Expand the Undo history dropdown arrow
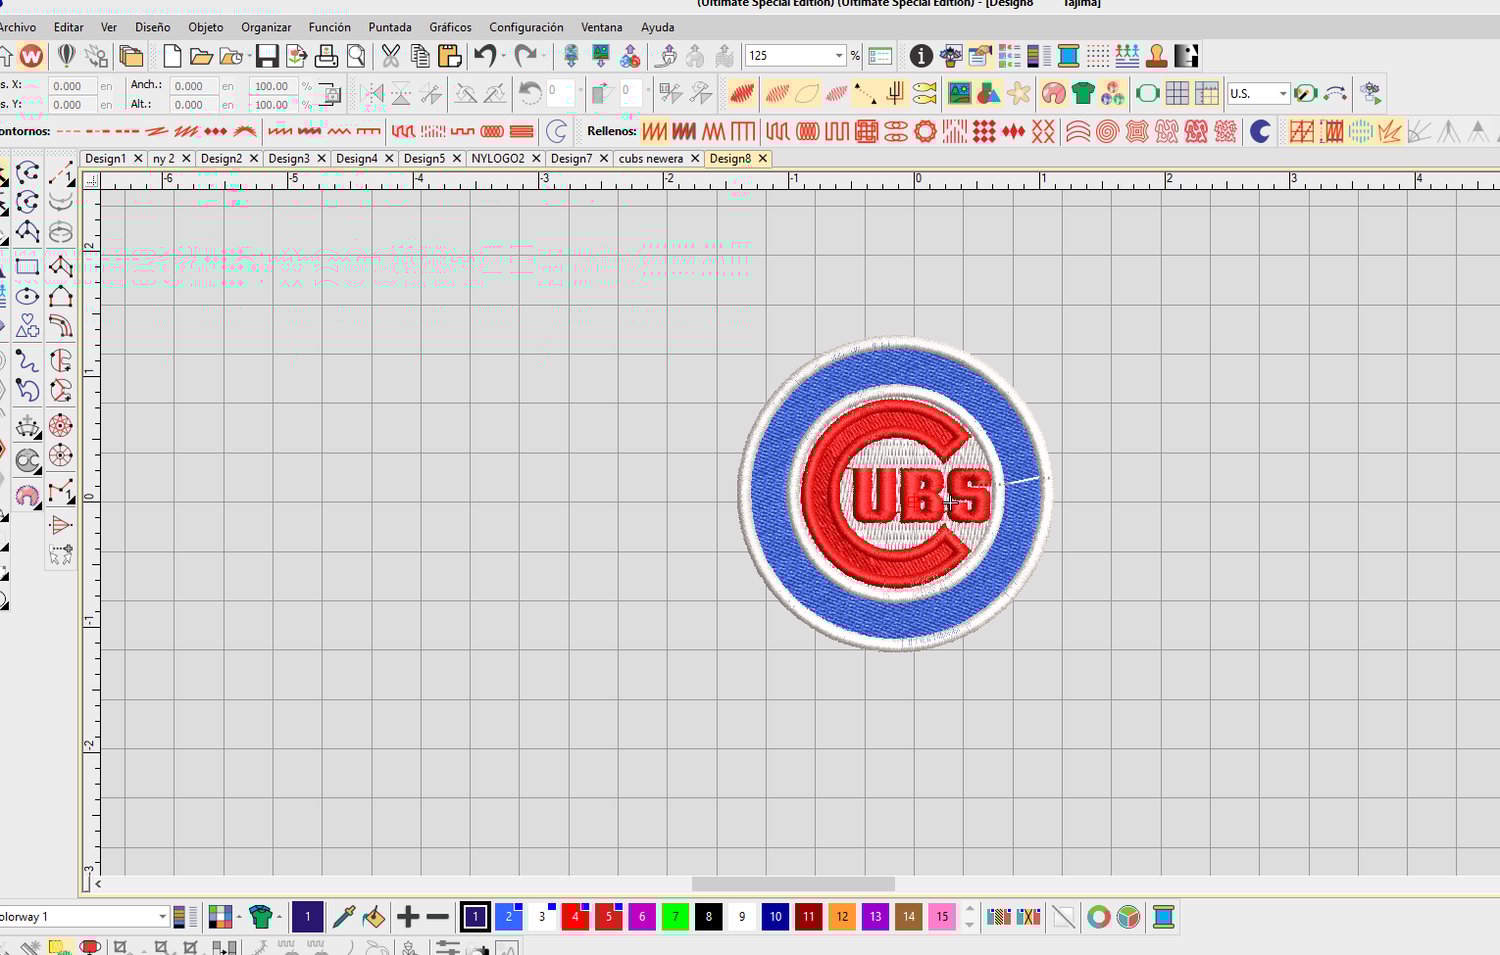 pyautogui.click(x=503, y=56)
